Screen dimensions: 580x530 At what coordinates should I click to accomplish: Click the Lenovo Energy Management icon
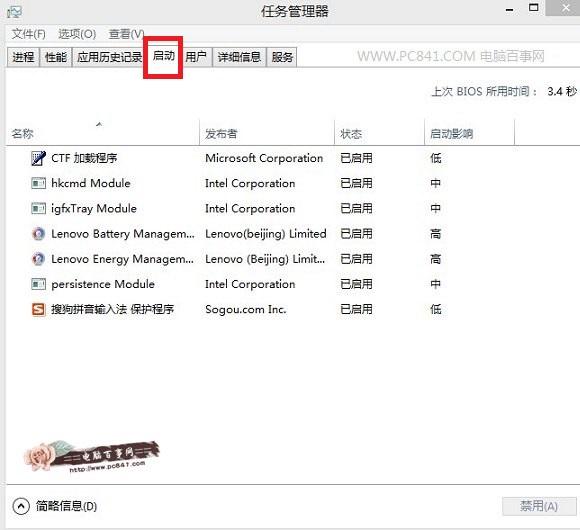click(38, 259)
